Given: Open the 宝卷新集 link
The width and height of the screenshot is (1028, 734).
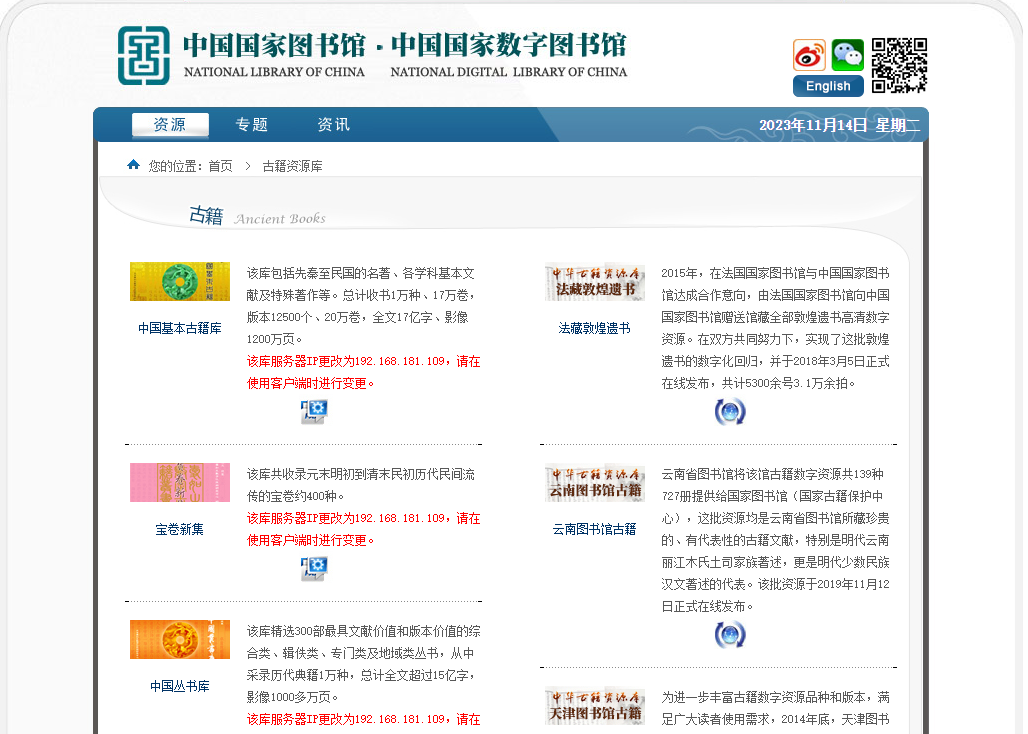Looking at the screenshot, I should [x=180, y=530].
